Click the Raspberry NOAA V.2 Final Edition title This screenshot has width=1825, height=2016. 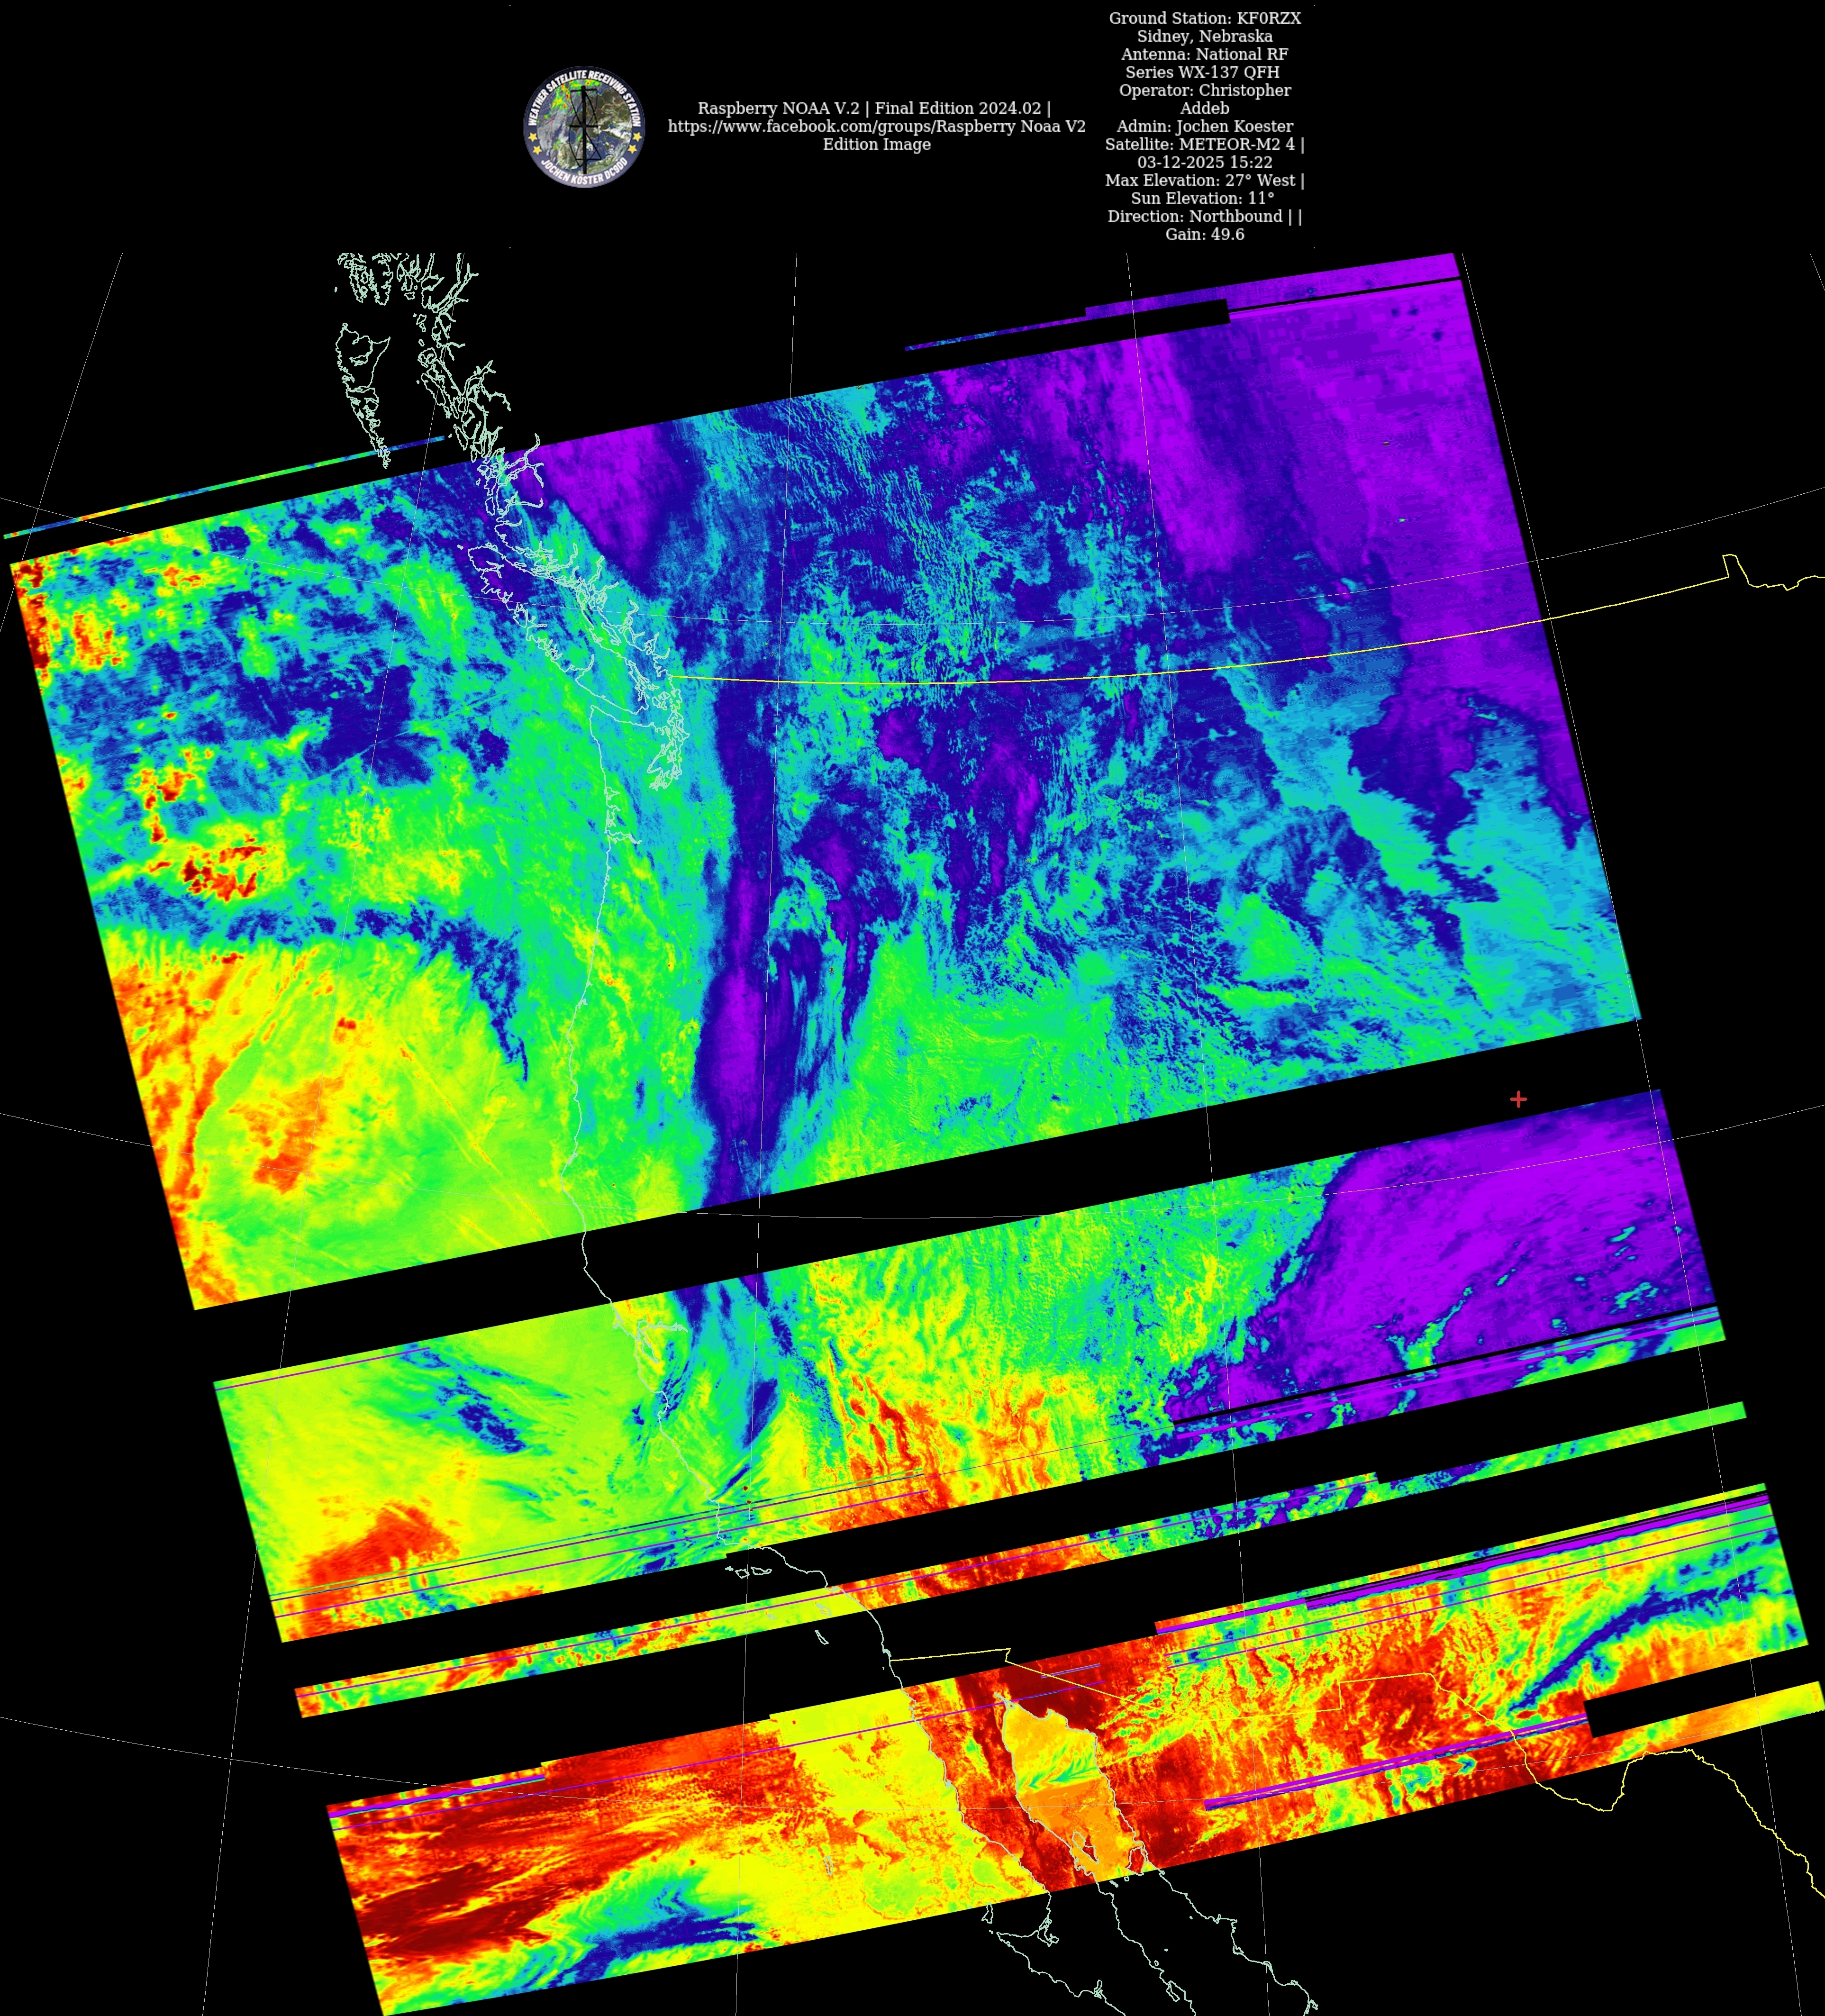point(873,108)
